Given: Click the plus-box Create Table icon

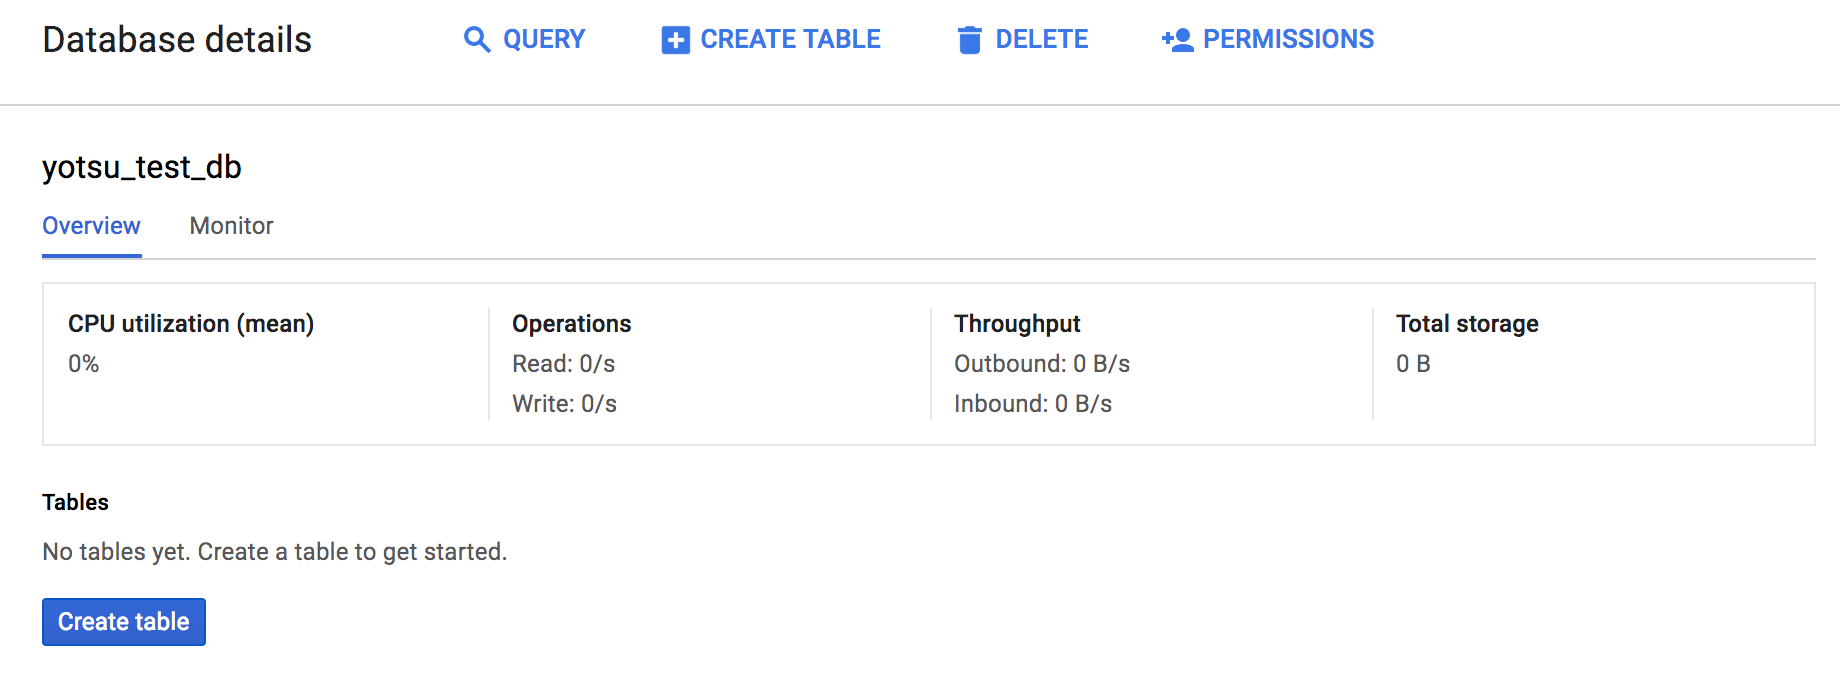Looking at the screenshot, I should (x=675, y=40).
